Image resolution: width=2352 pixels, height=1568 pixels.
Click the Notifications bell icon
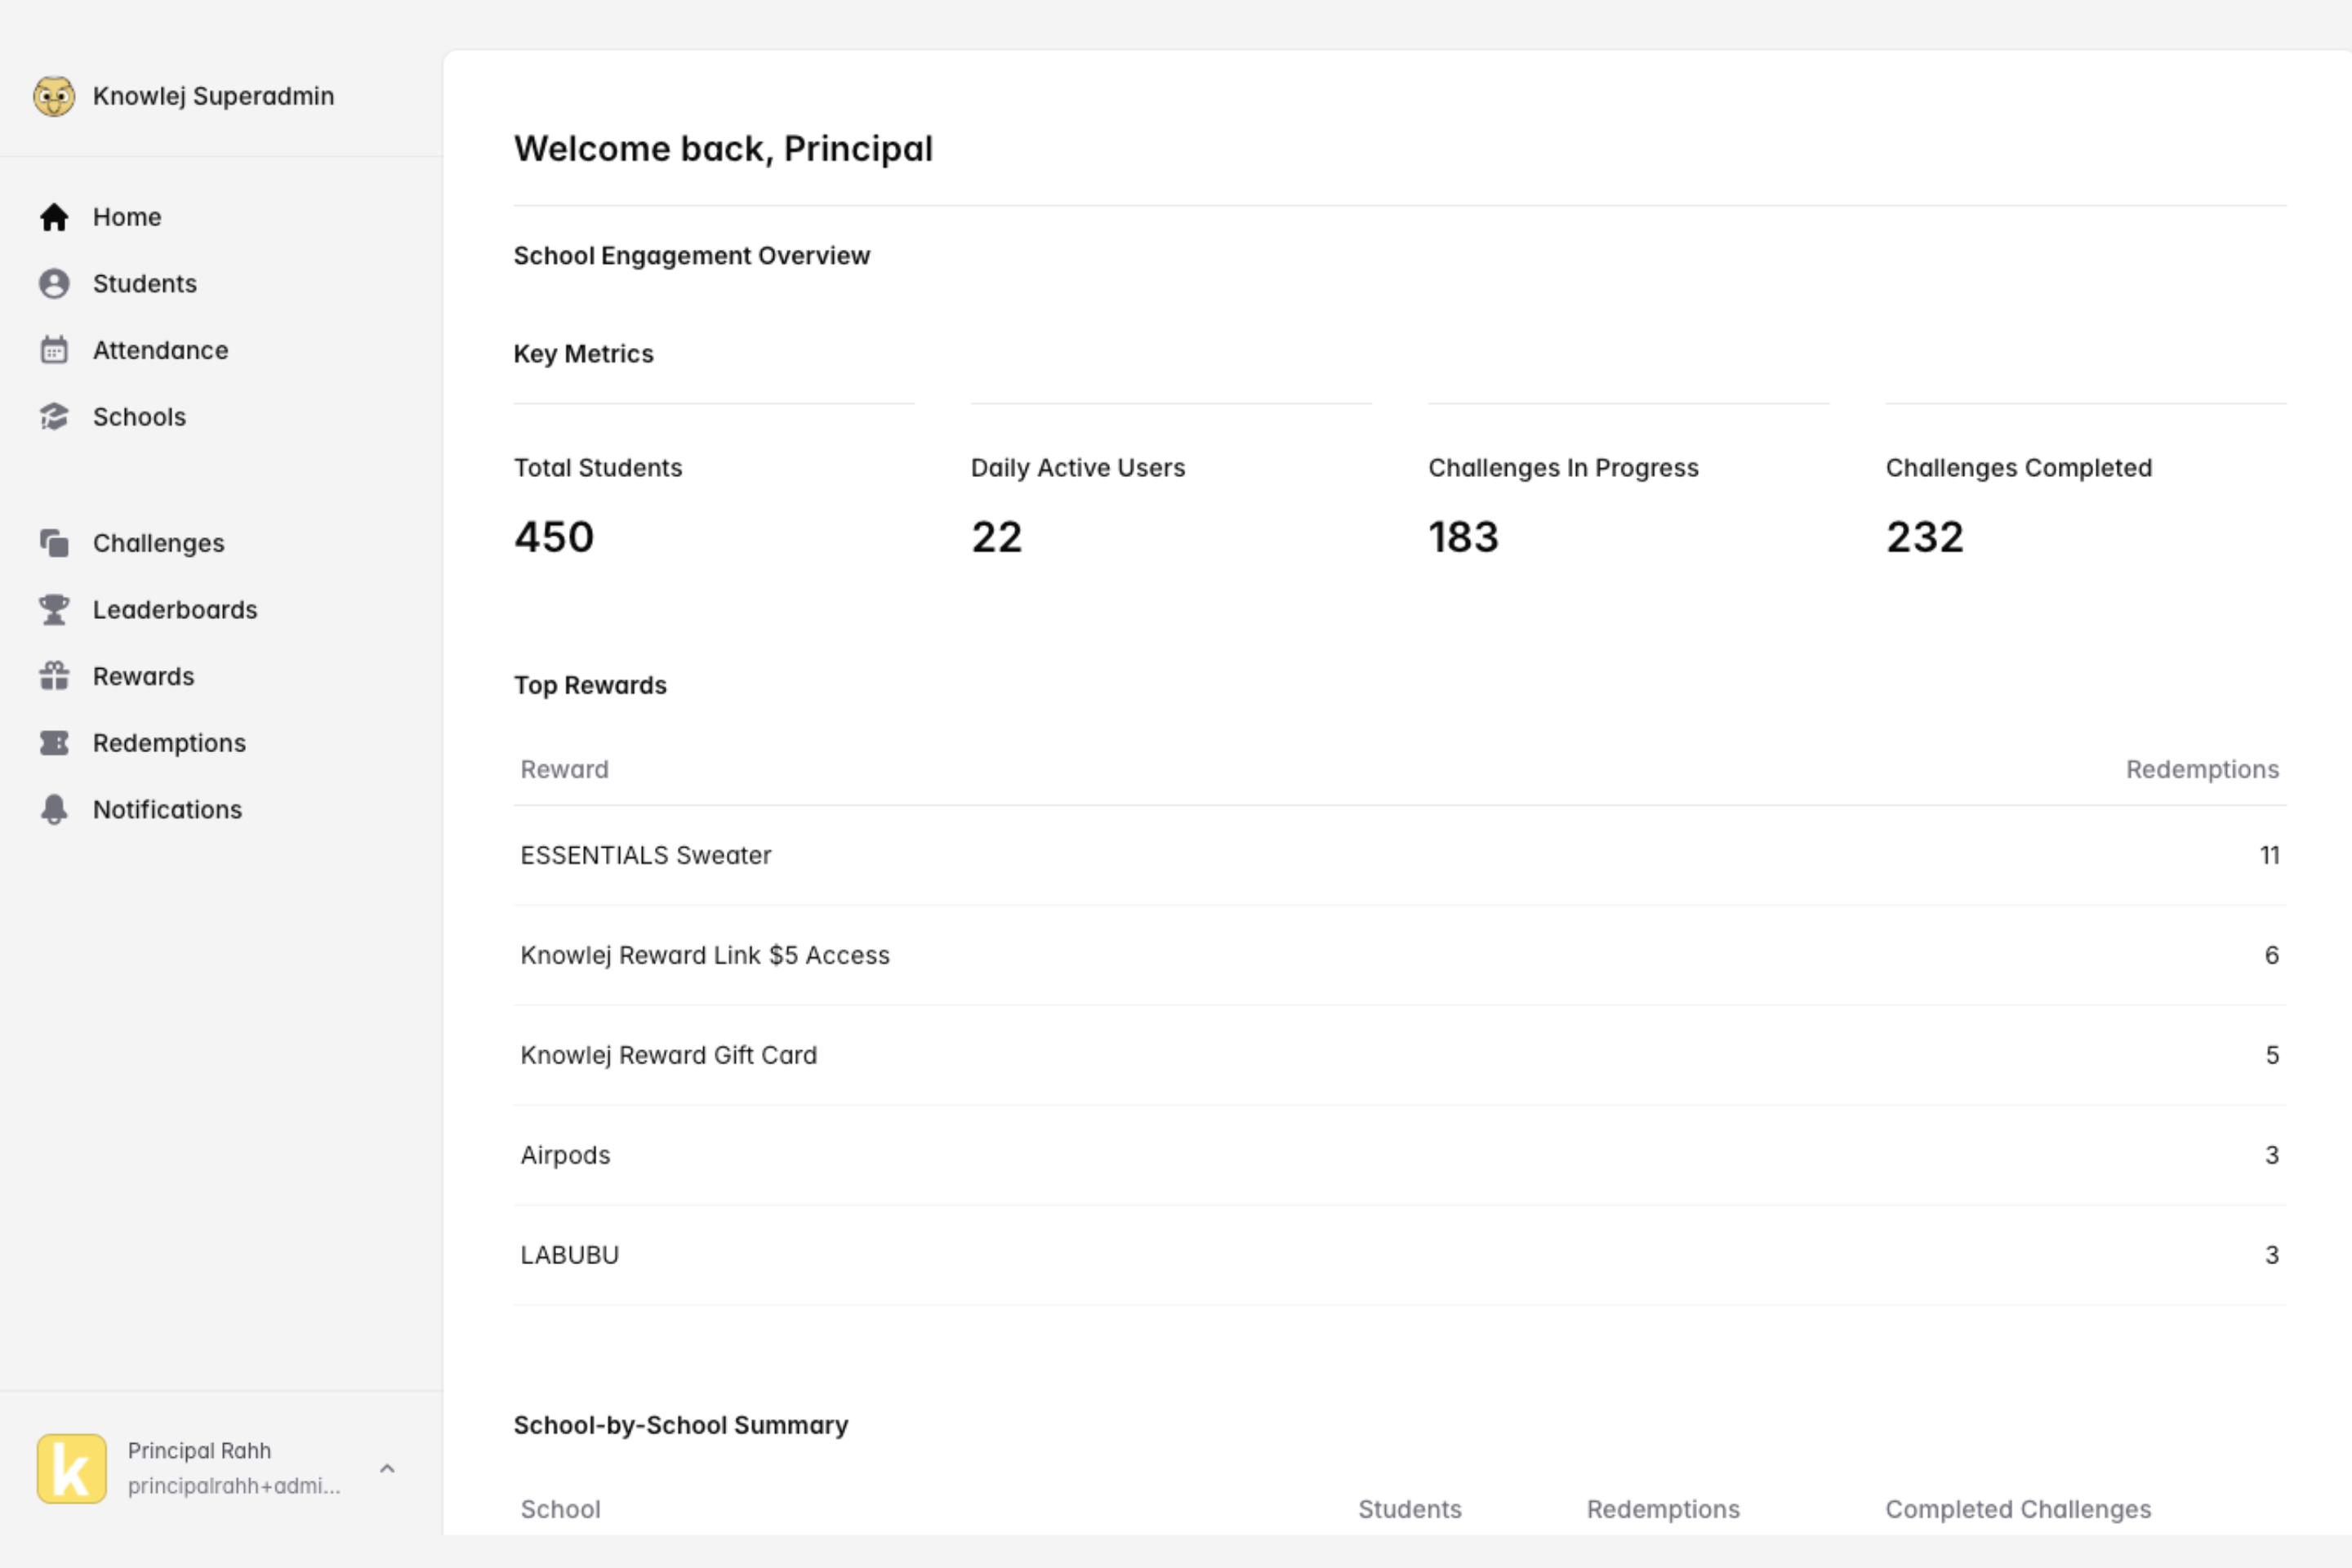(x=54, y=810)
